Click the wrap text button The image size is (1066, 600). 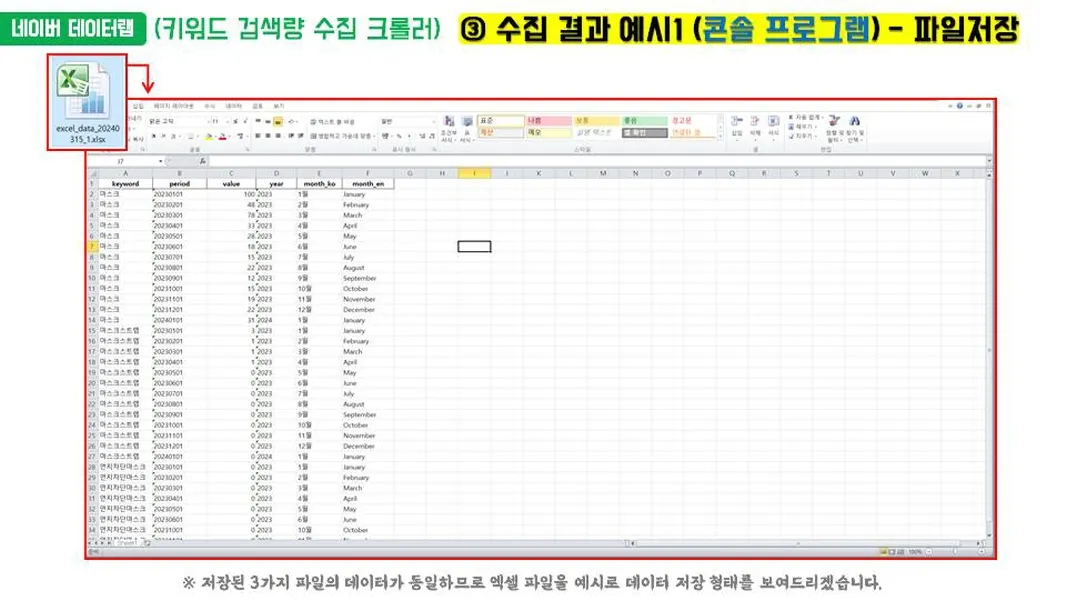[x=332, y=122]
